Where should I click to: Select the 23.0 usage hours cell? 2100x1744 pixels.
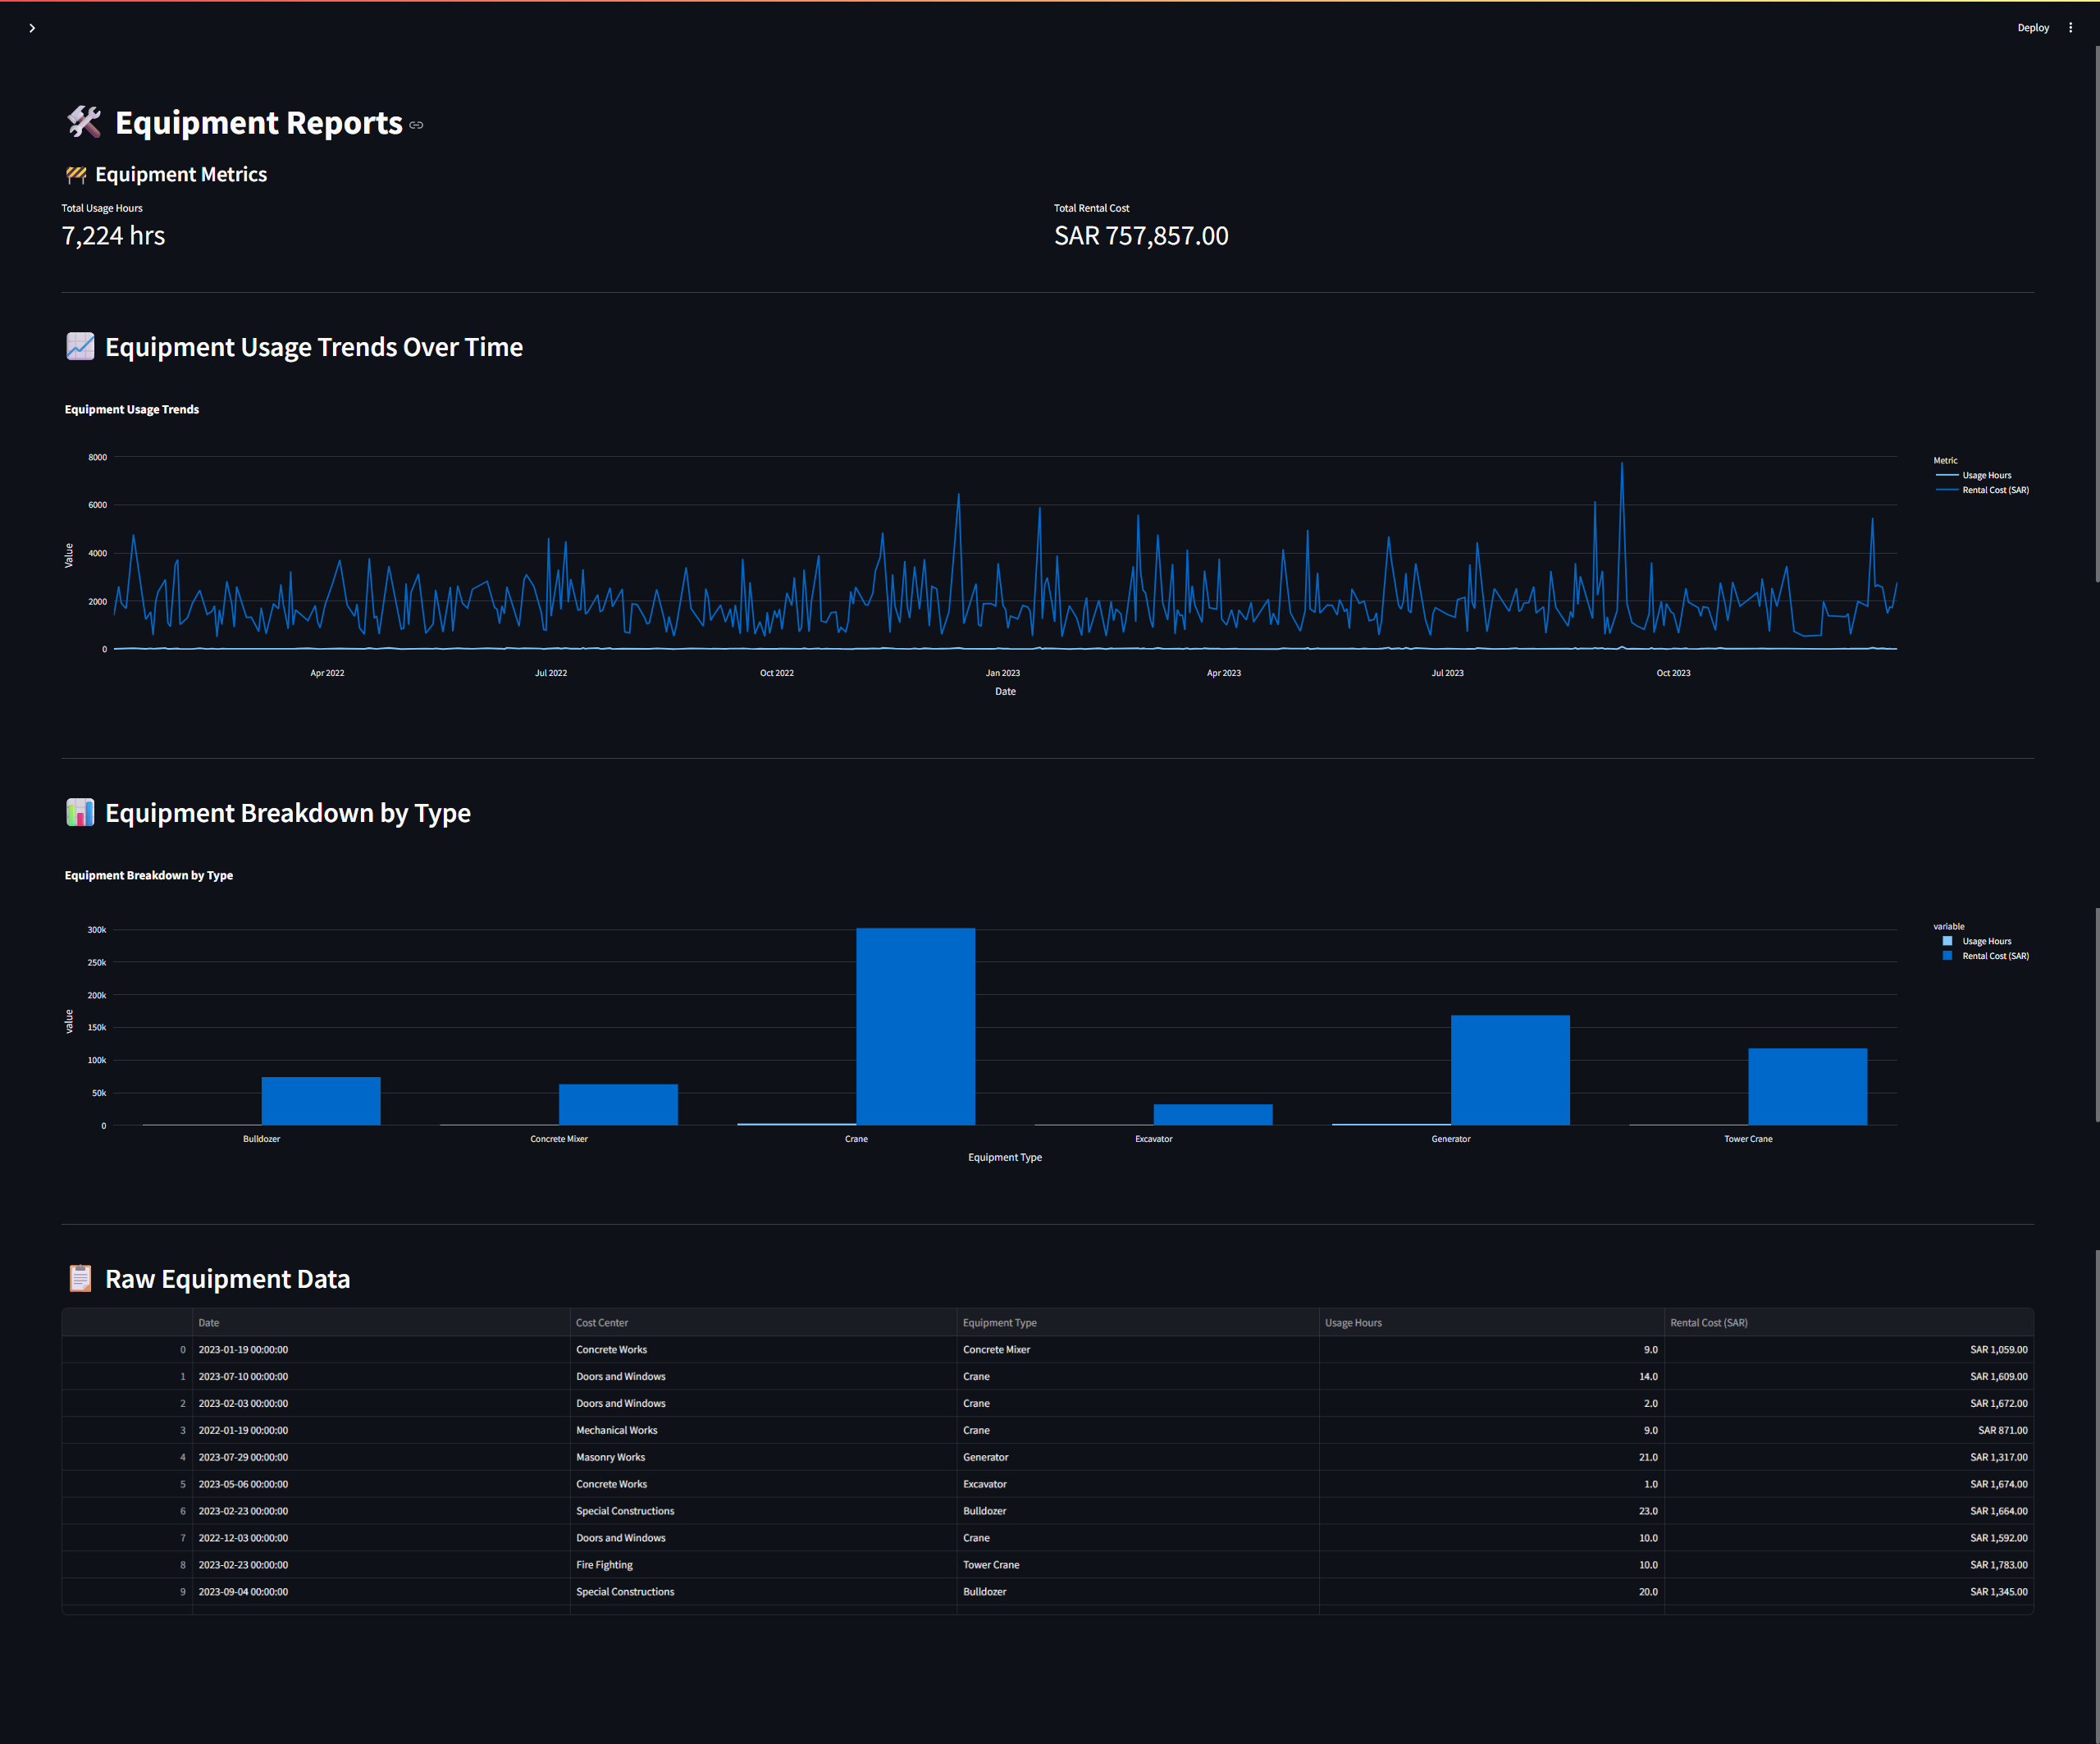[1491, 1511]
